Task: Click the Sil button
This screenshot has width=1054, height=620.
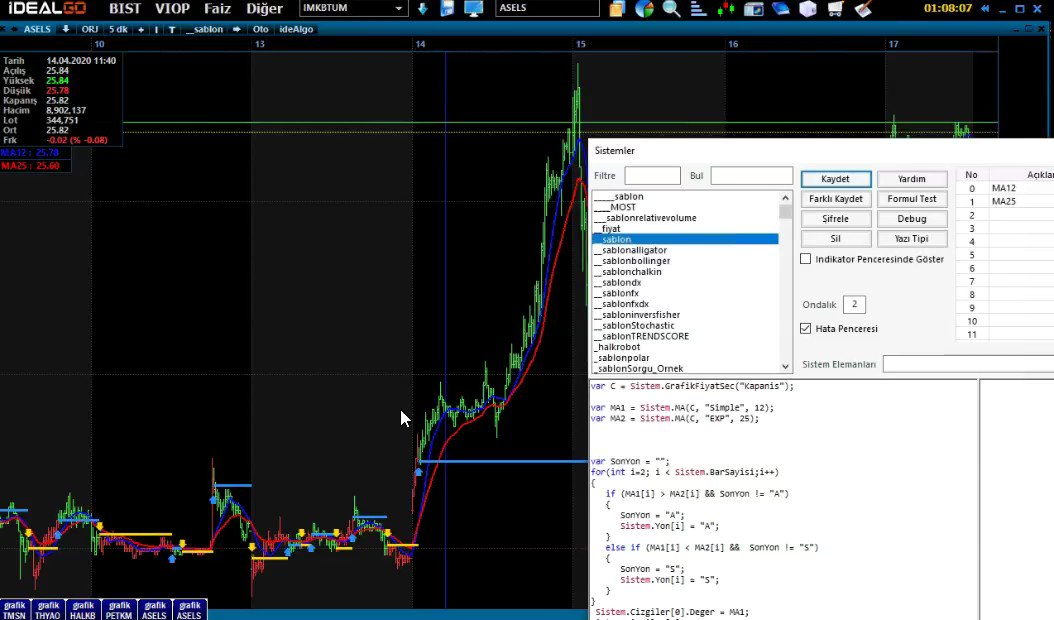Action: [836, 239]
